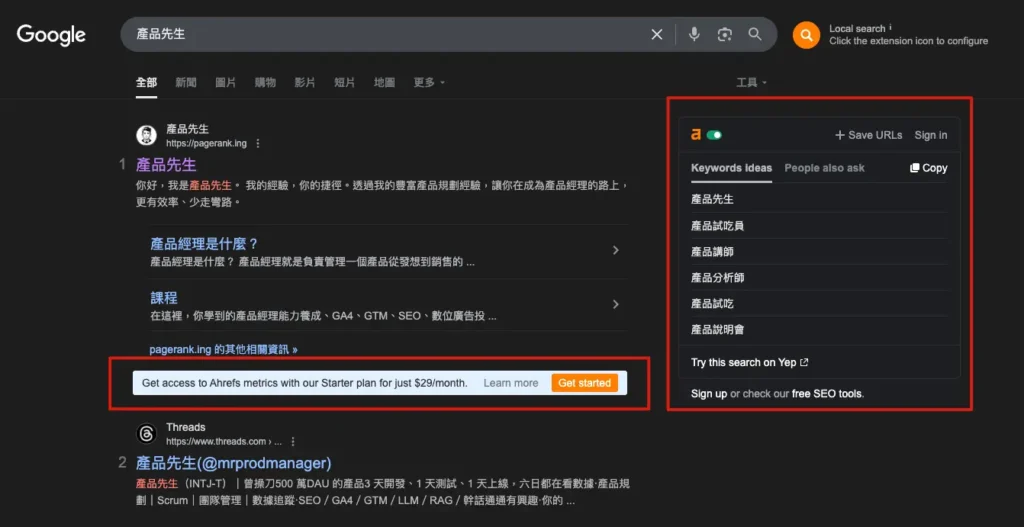
Task: Open the 更多 dropdown menu
Action: 429,82
